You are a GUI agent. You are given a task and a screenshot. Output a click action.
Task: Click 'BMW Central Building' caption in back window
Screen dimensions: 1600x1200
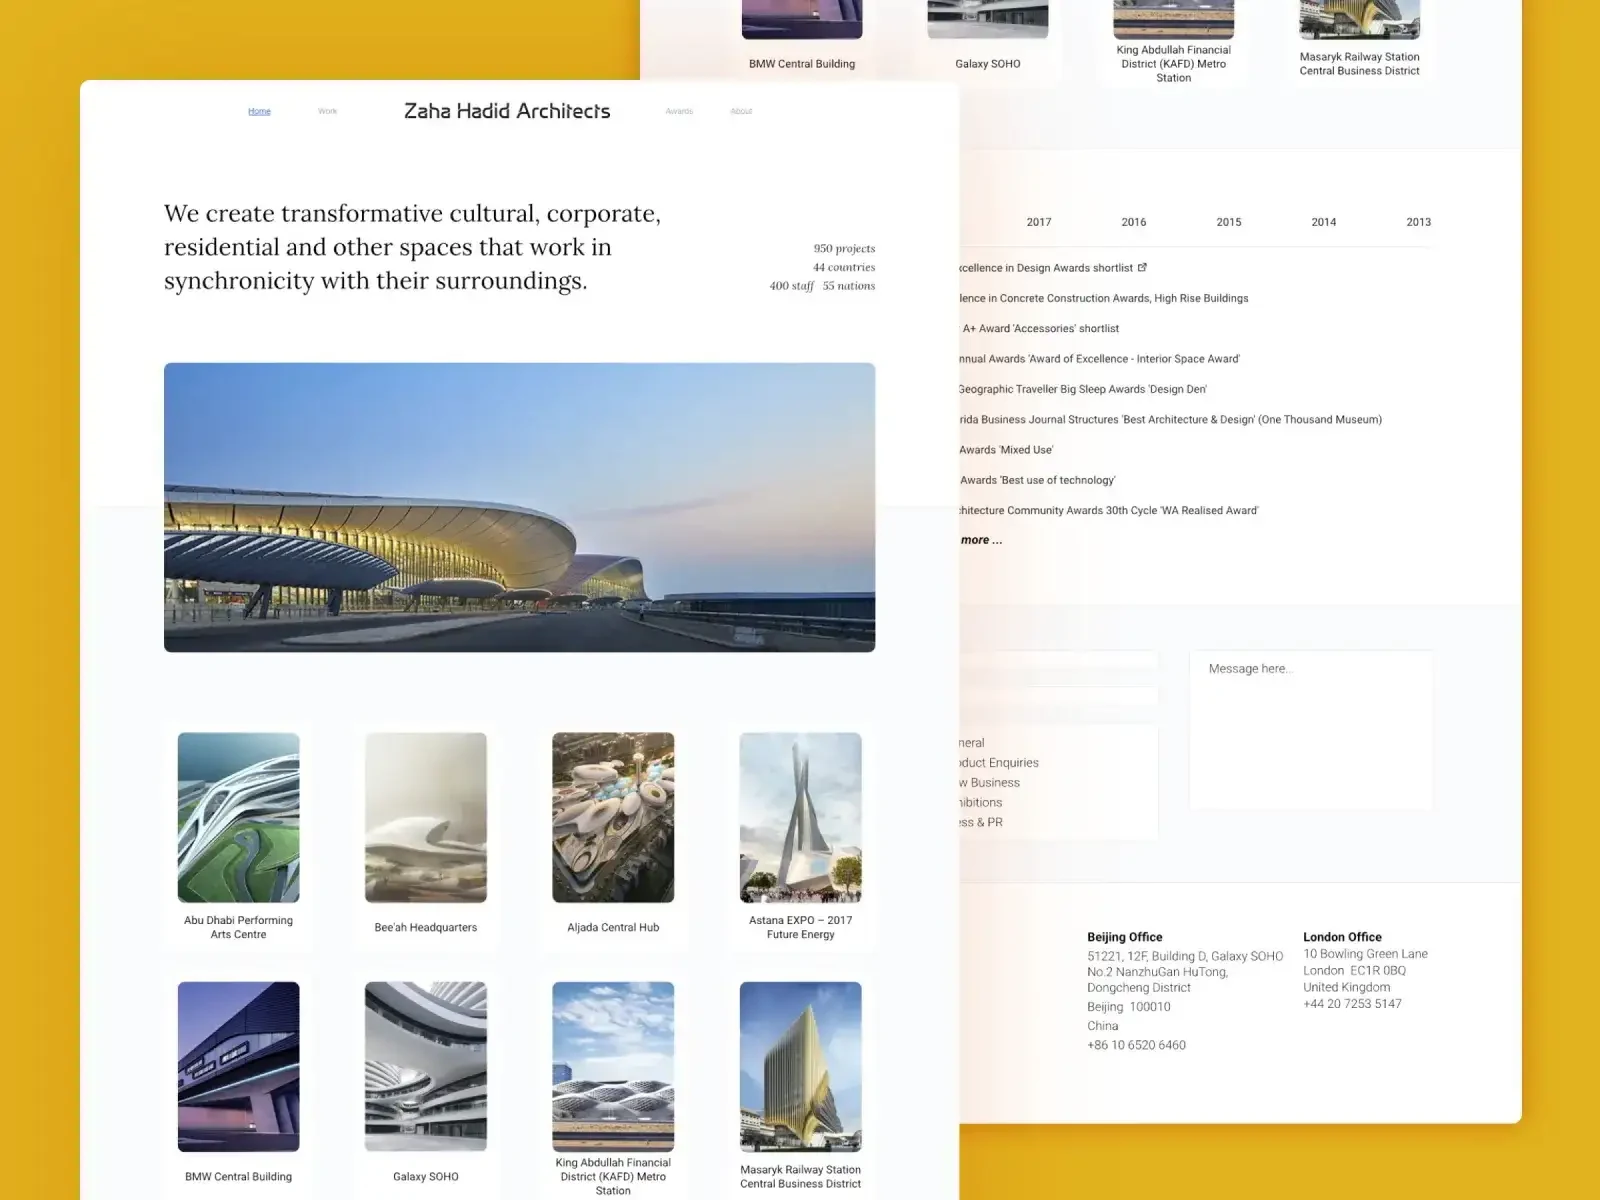[802, 64]
